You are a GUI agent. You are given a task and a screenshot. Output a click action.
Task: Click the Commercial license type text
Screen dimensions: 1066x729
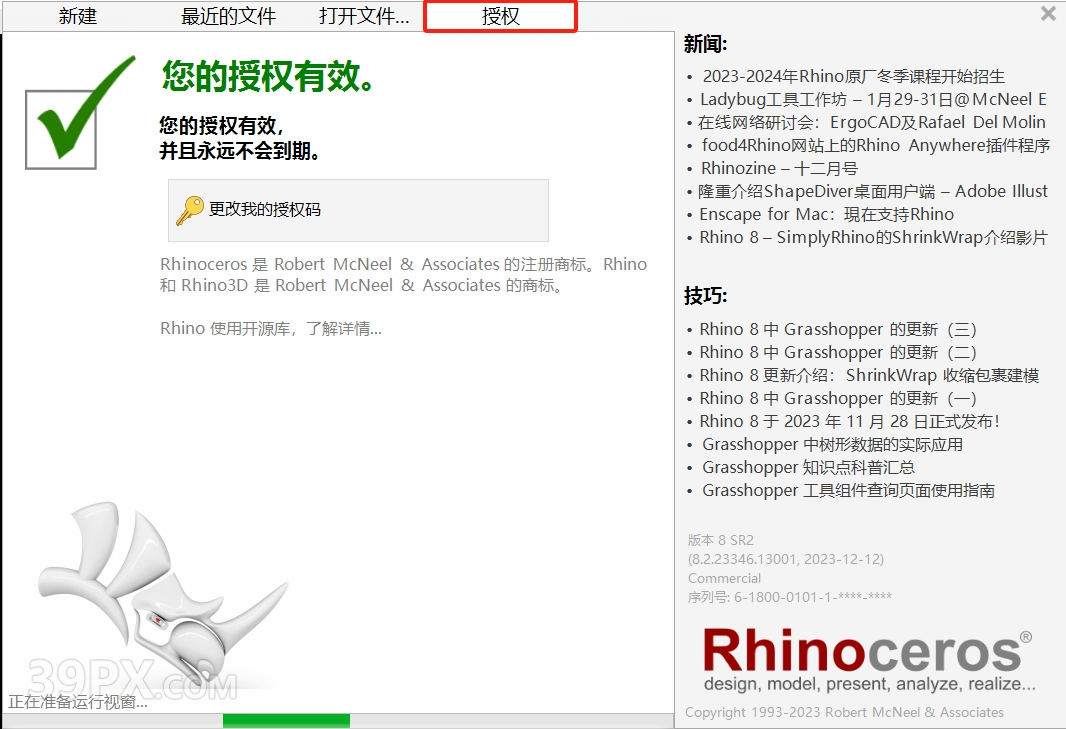pyautogui.click(x=725, y=579)
